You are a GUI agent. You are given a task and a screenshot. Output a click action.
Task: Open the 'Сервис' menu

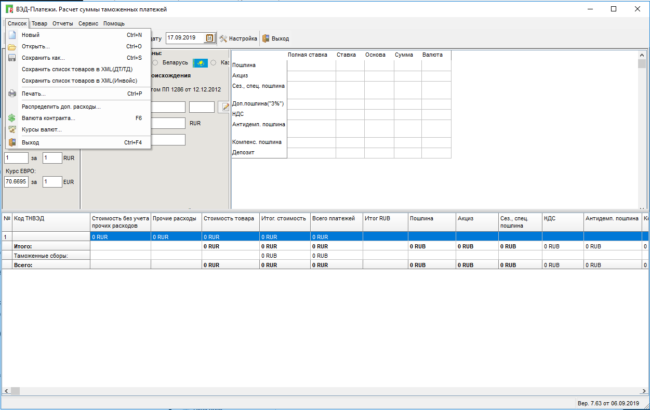[88, 22]
